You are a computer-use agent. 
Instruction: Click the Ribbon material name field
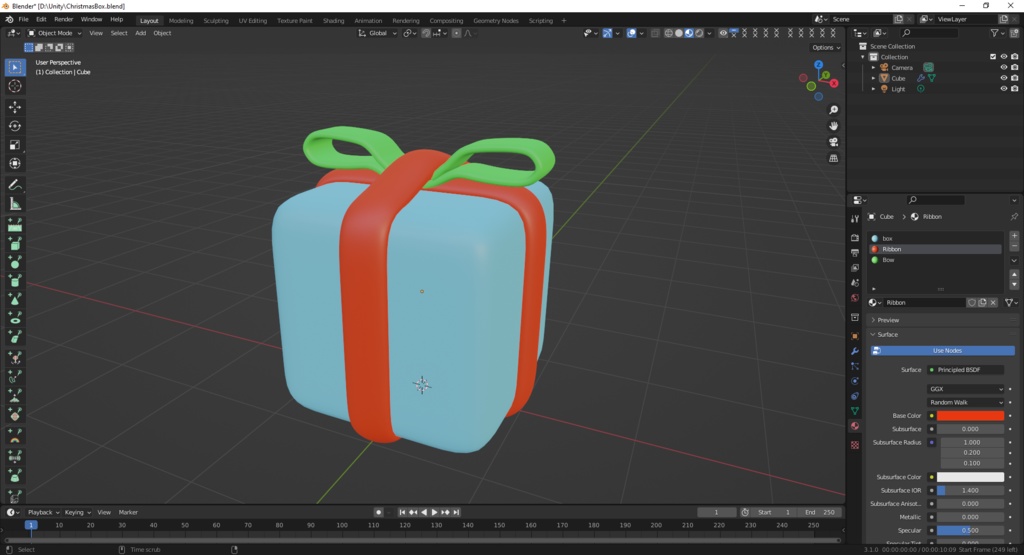pos(924,302)
